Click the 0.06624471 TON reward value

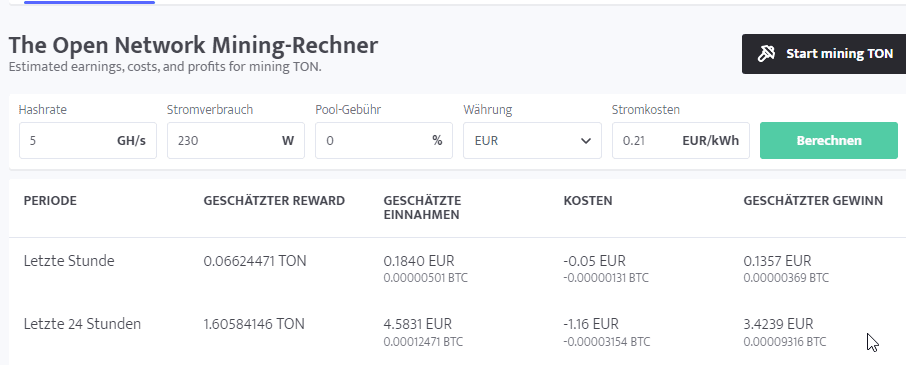pyautogui.click(x=255, y=261)
